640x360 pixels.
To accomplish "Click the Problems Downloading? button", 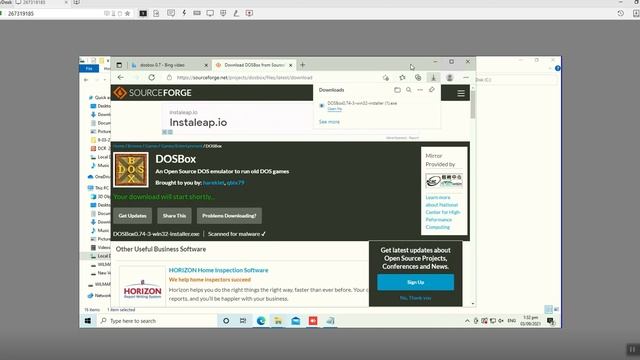I will pyautogui.click(x=229, y=216).
